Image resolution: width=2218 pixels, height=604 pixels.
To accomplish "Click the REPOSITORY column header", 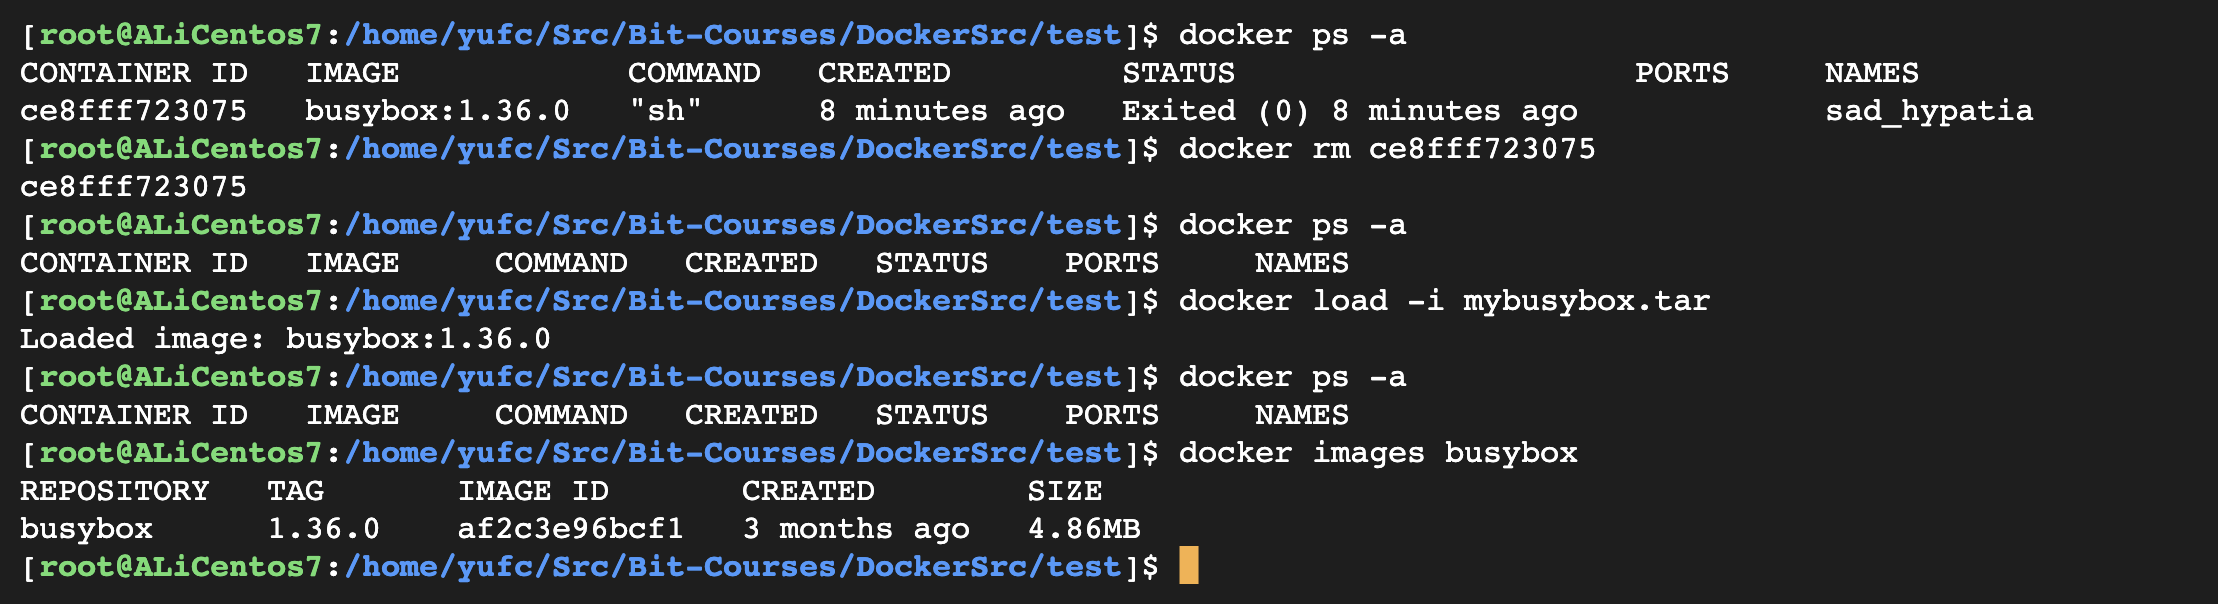I will (x=114, y=491).
